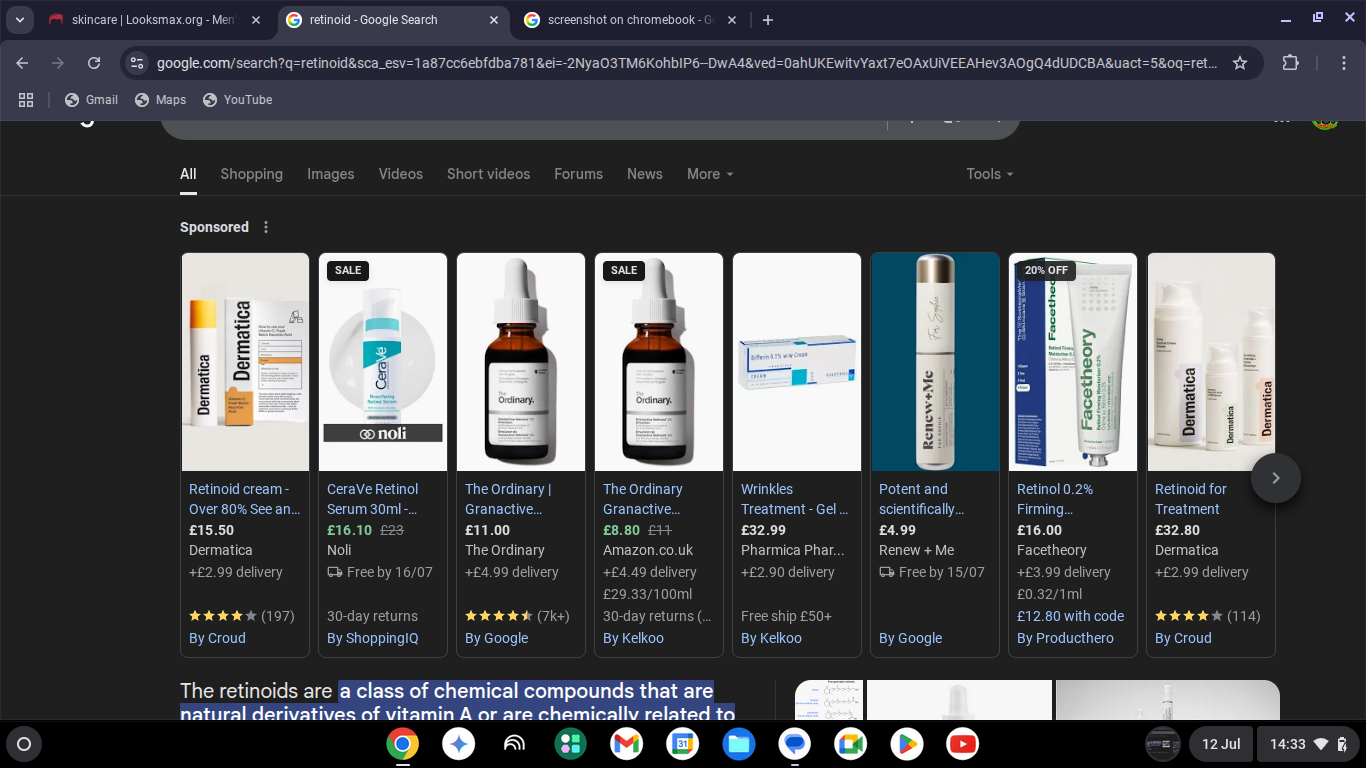The image size is (1366, 768).
Task: Click the address bar URL field
Action: click(687, 63)
